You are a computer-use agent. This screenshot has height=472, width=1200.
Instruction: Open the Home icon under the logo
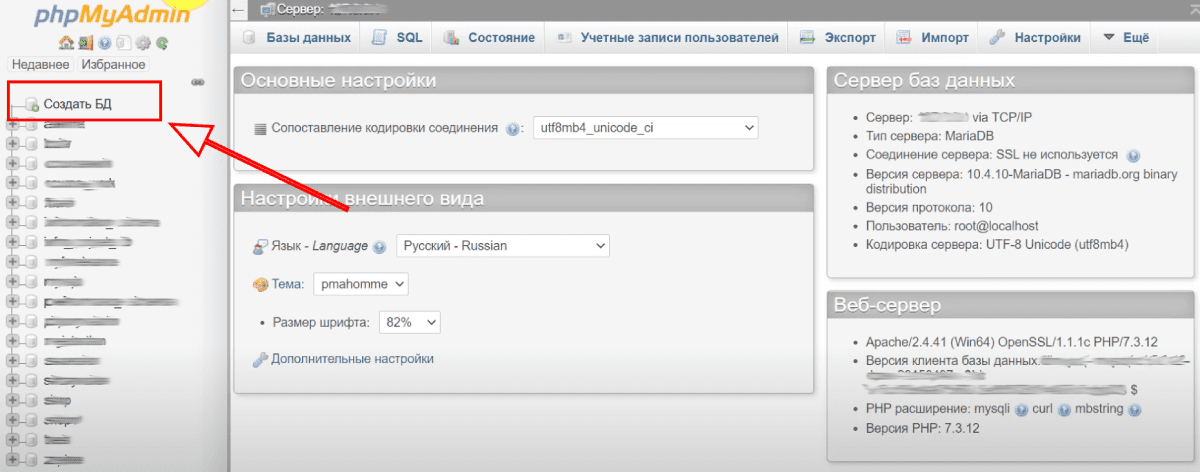tap(66, 43)
